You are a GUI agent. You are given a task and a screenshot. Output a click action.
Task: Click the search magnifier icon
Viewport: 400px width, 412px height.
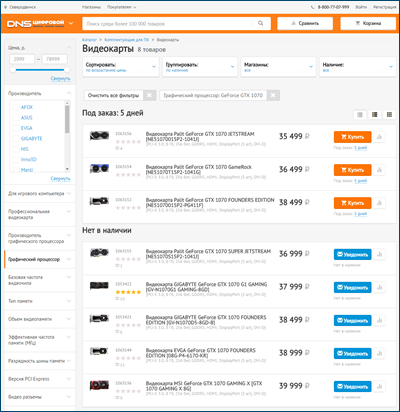260,23
